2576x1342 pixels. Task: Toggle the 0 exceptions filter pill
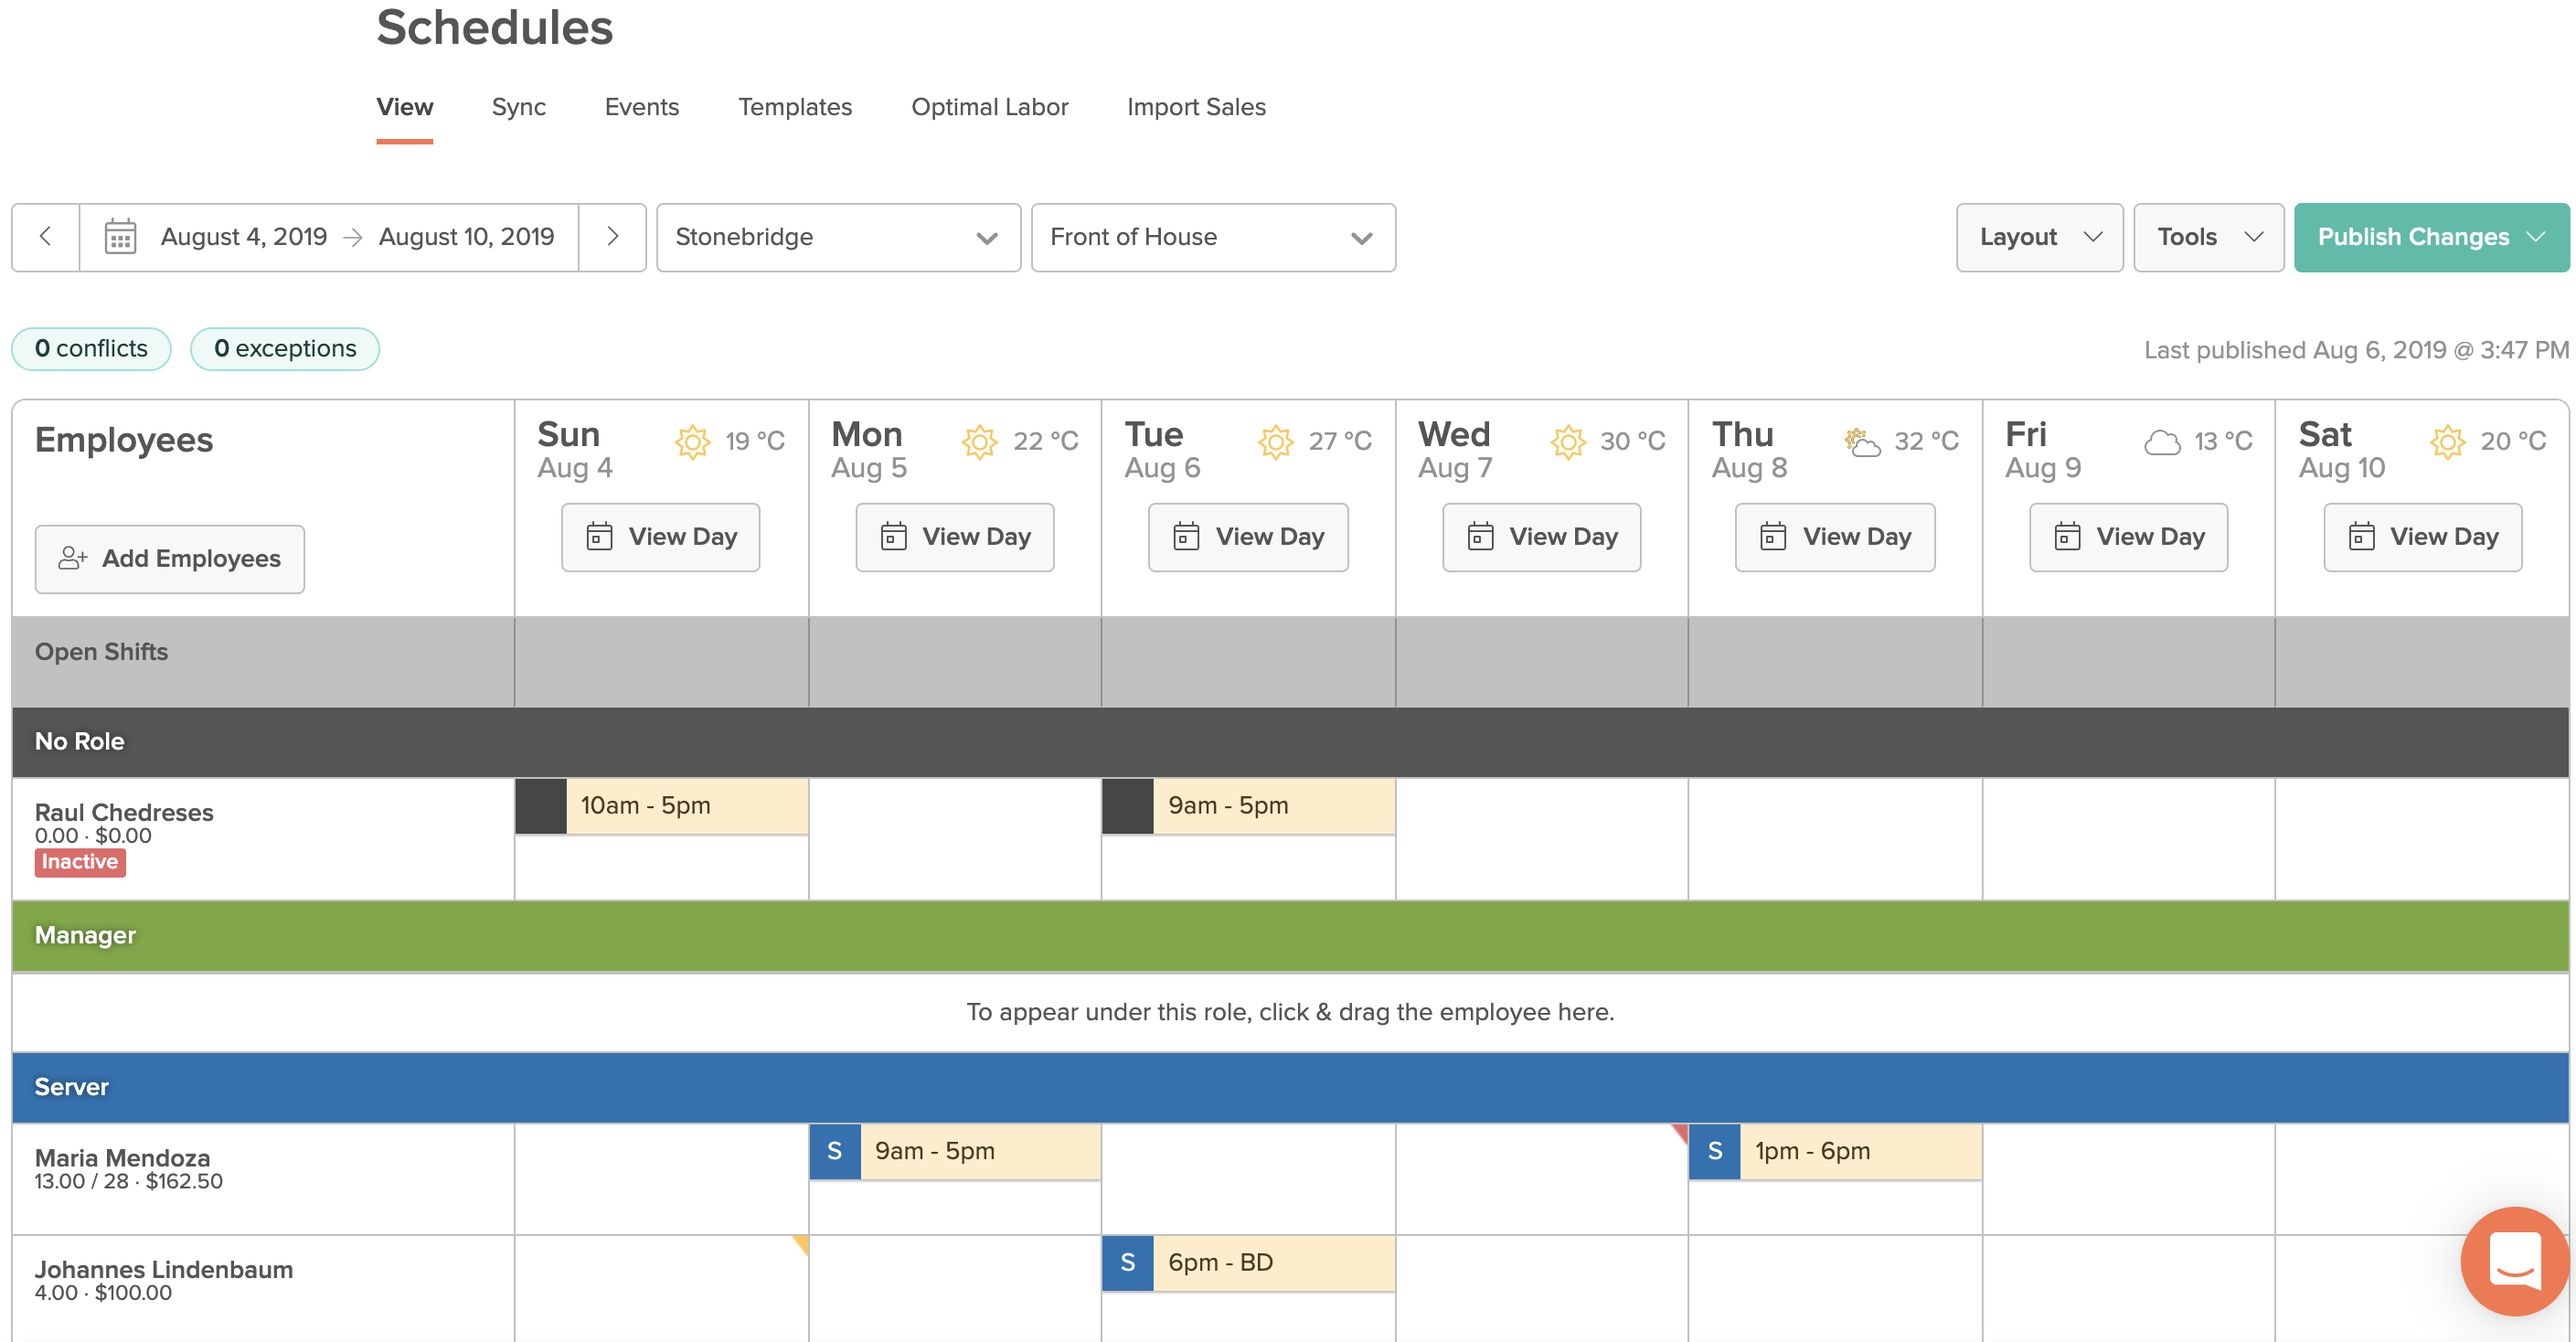tap(285, 349)
